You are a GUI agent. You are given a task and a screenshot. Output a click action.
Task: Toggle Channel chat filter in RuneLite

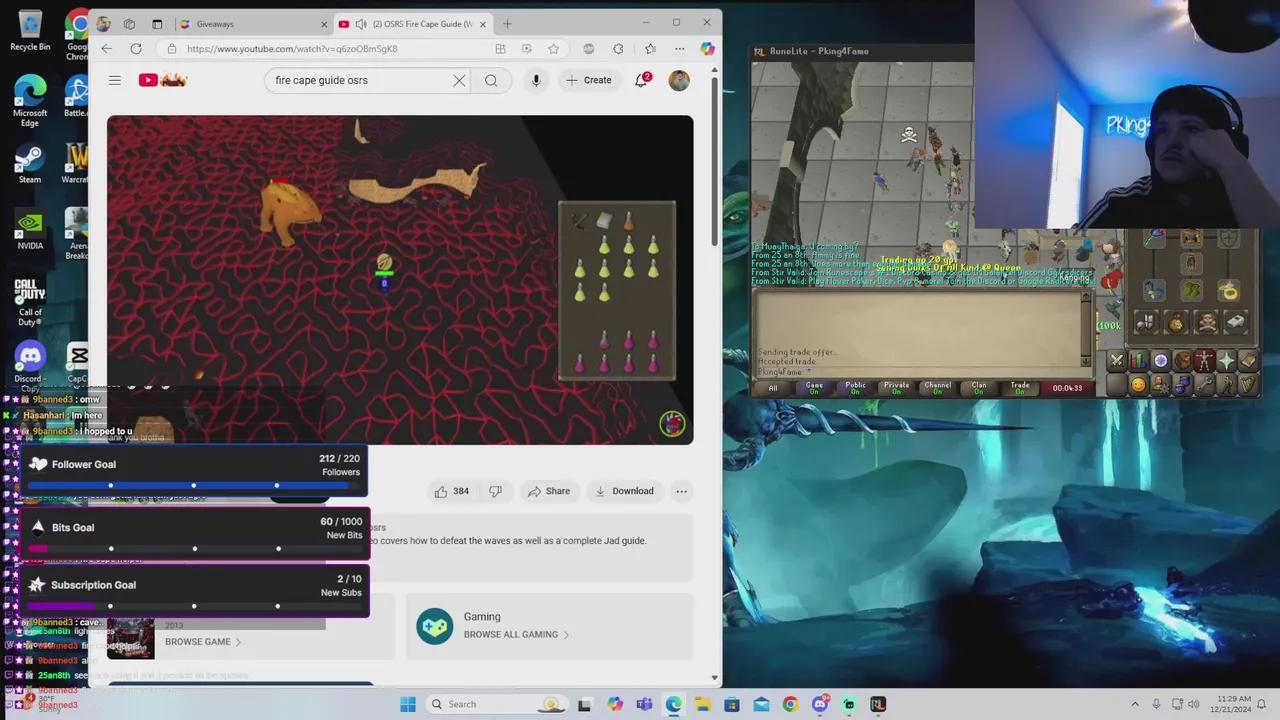tap(938, 388)
